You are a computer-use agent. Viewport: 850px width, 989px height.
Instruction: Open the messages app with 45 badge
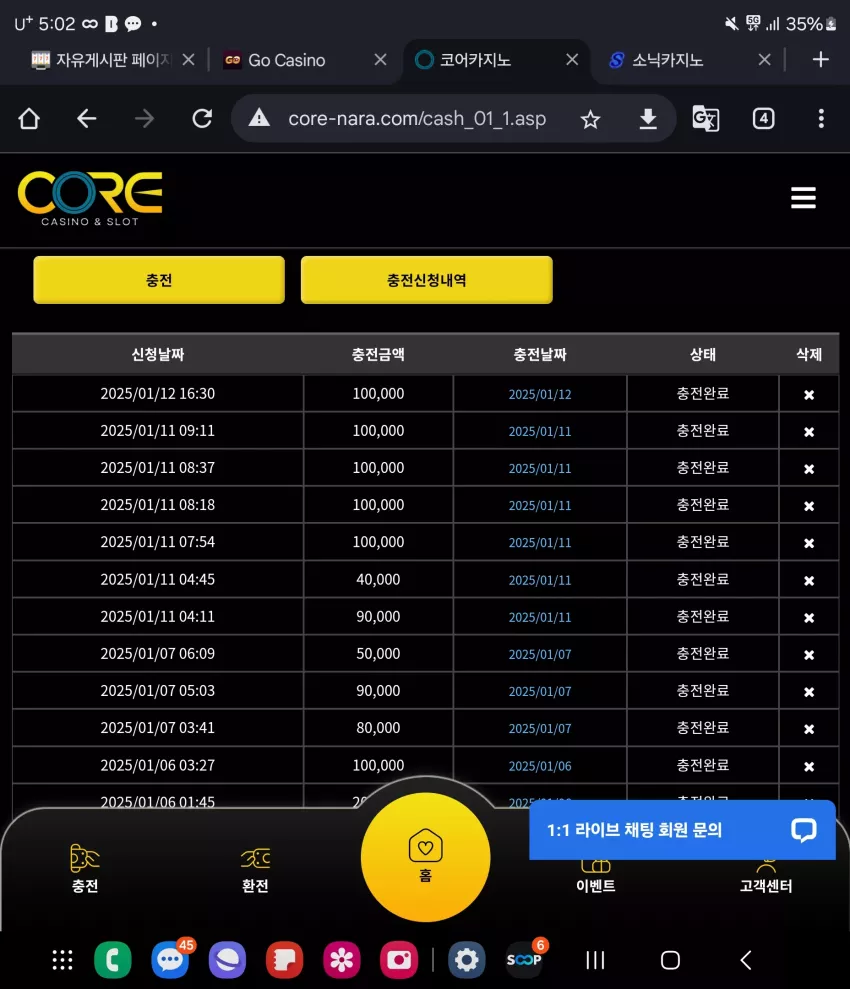click(x=170, y=959)
